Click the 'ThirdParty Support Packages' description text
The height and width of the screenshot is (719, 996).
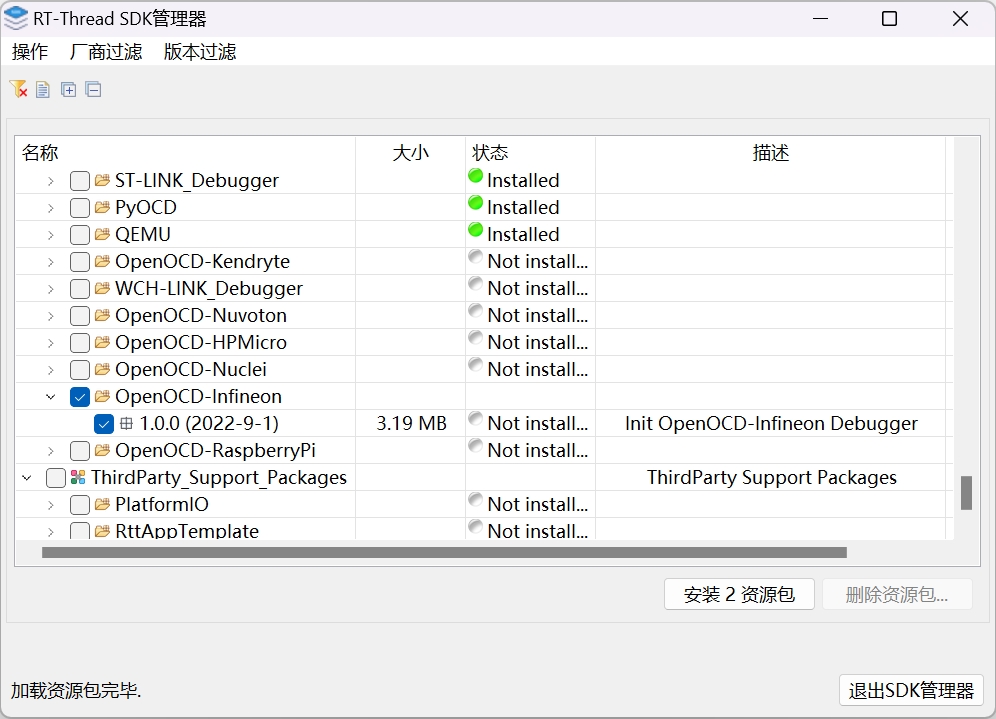point(772,477)
